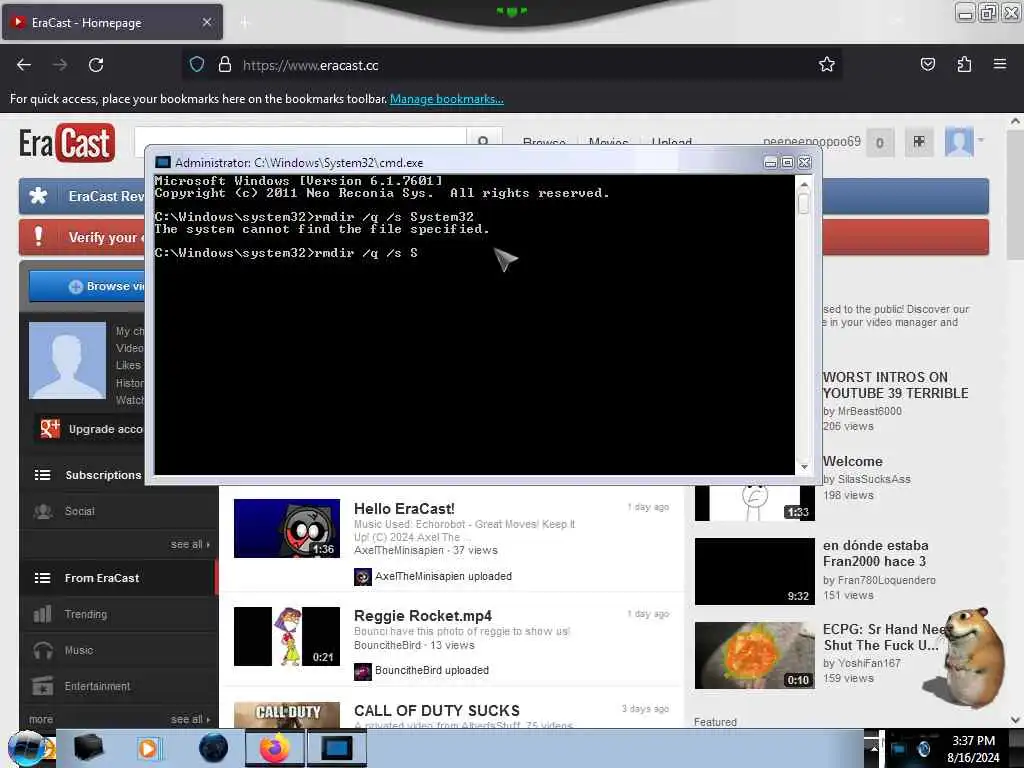Close the EraCast - Homepage tab
This screenshot has width=1024, height=768.
207,22
